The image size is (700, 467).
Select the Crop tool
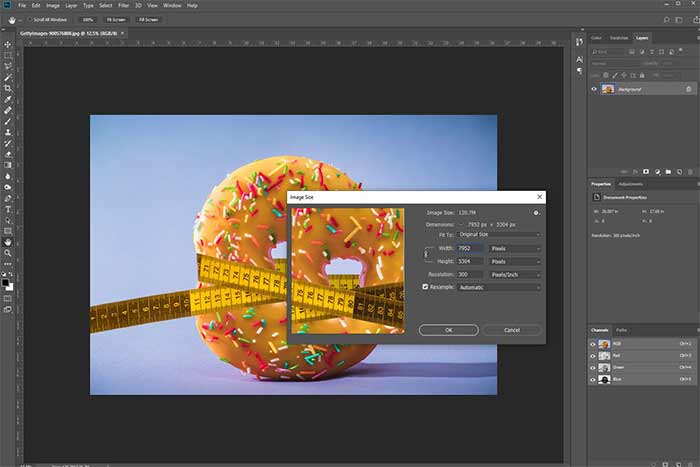(x=7, y=89)
